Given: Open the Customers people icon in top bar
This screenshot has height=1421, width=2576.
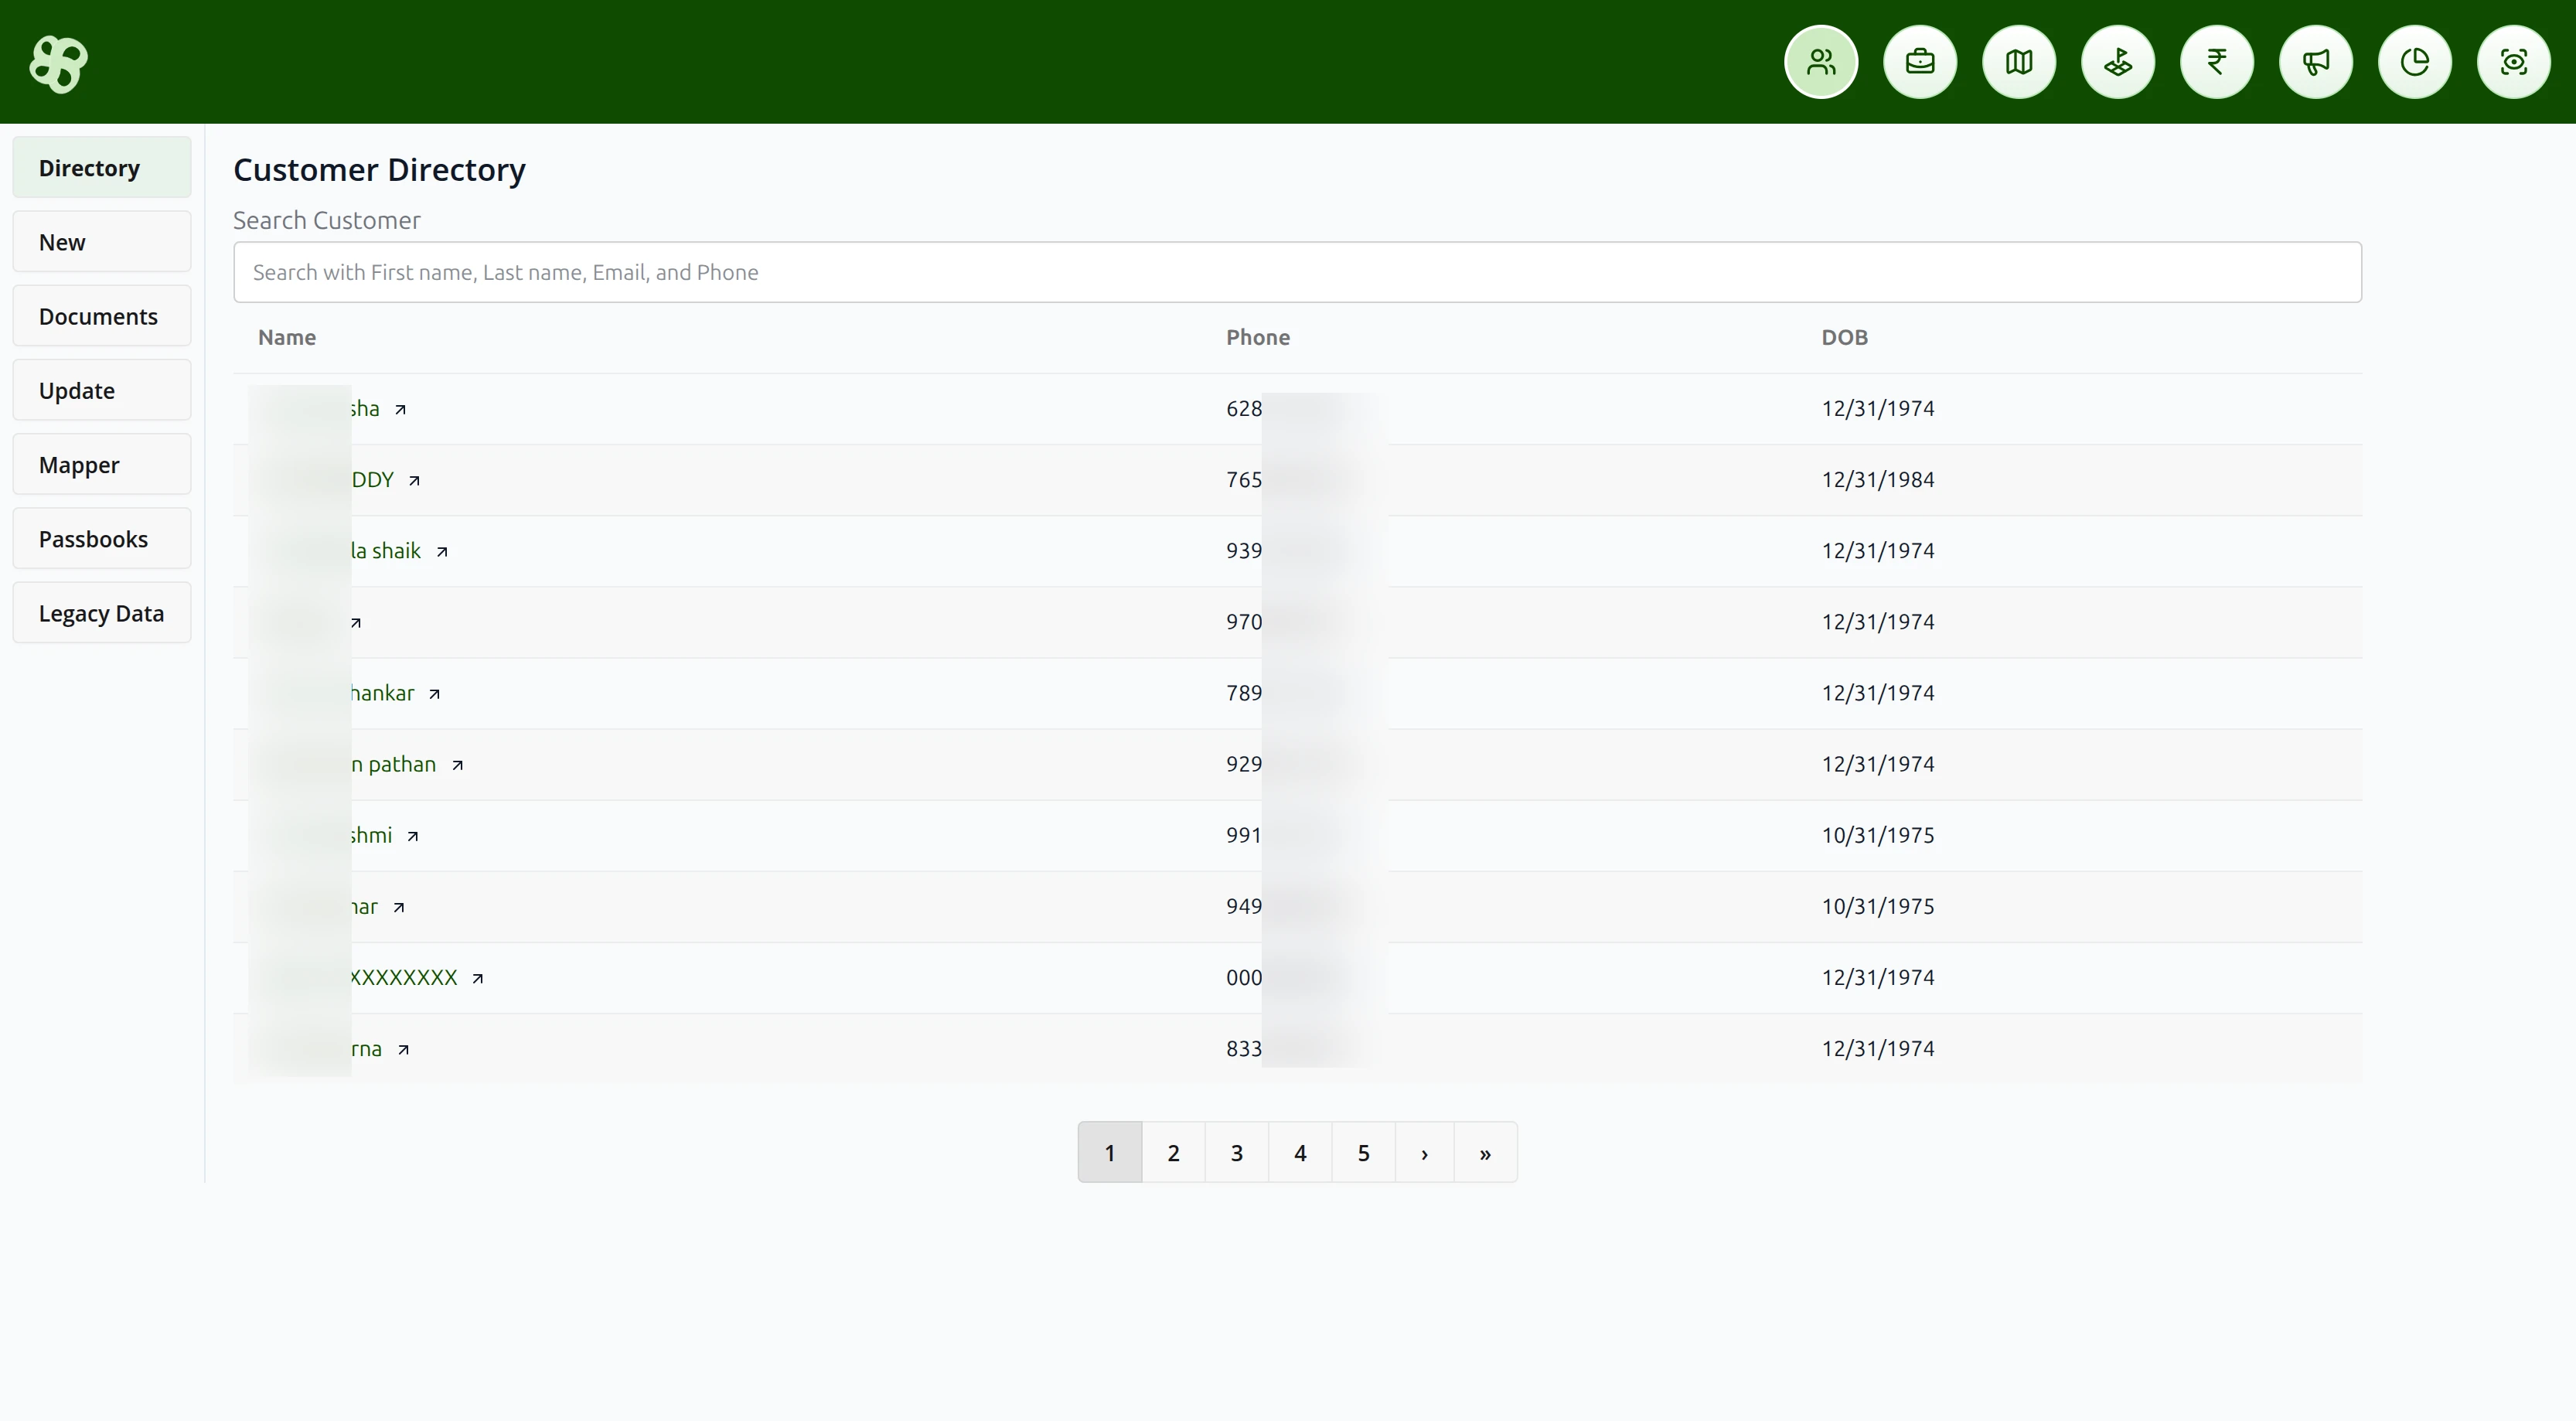Looking at the screenshot, I should pyautogui.click(x=1820, y=61).
